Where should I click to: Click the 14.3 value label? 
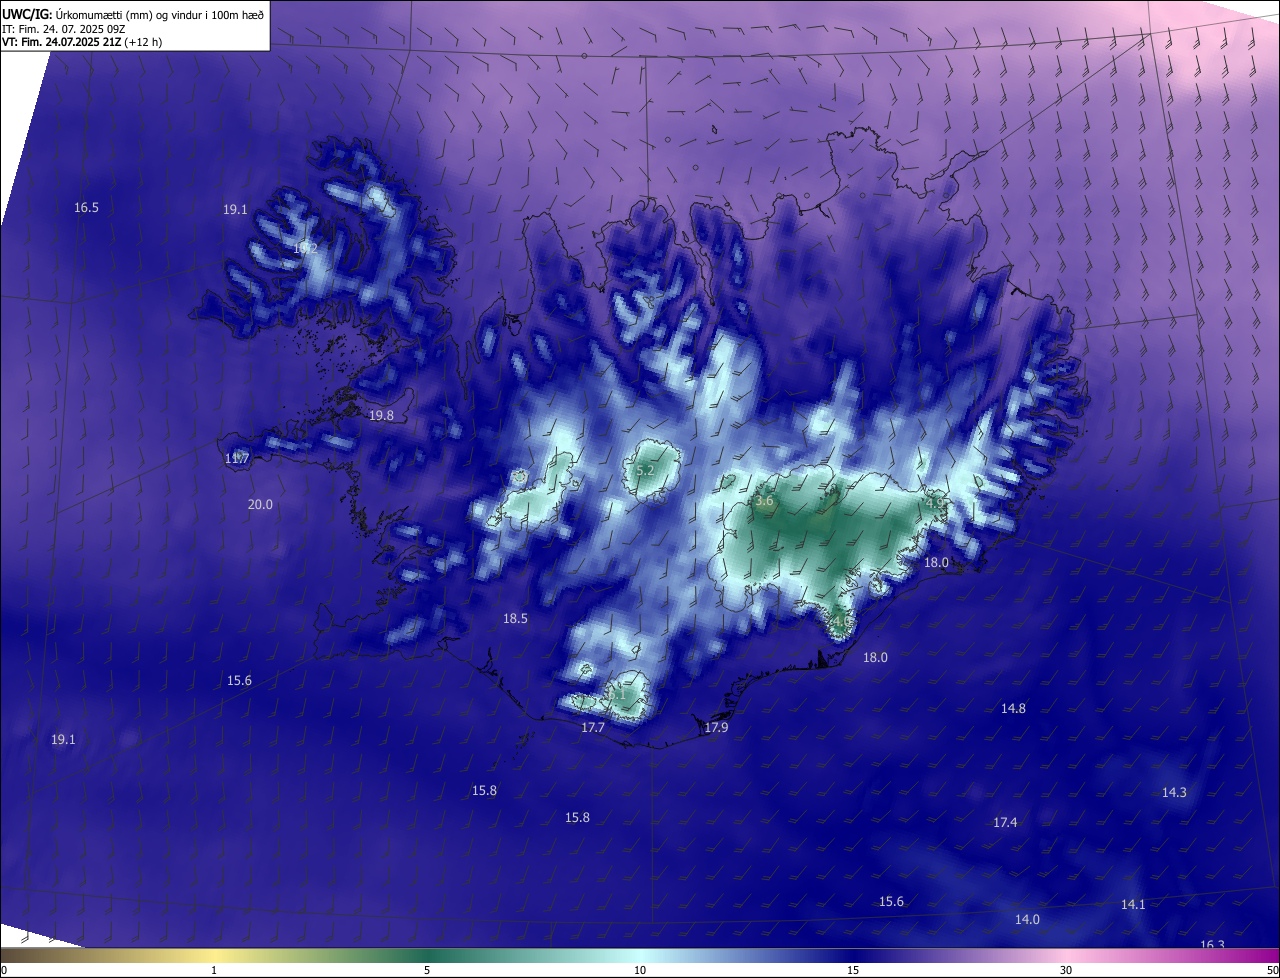(x=1174, y=793)
